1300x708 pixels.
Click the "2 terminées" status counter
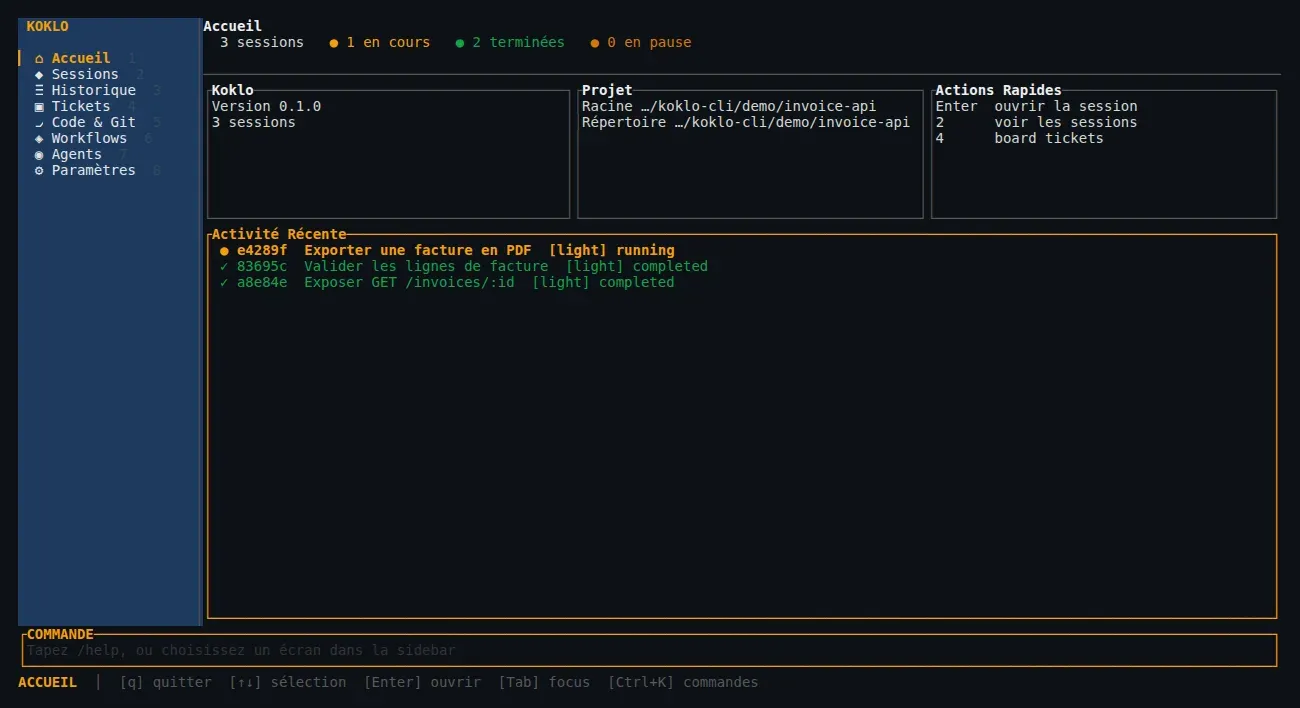tap(510, 43)
